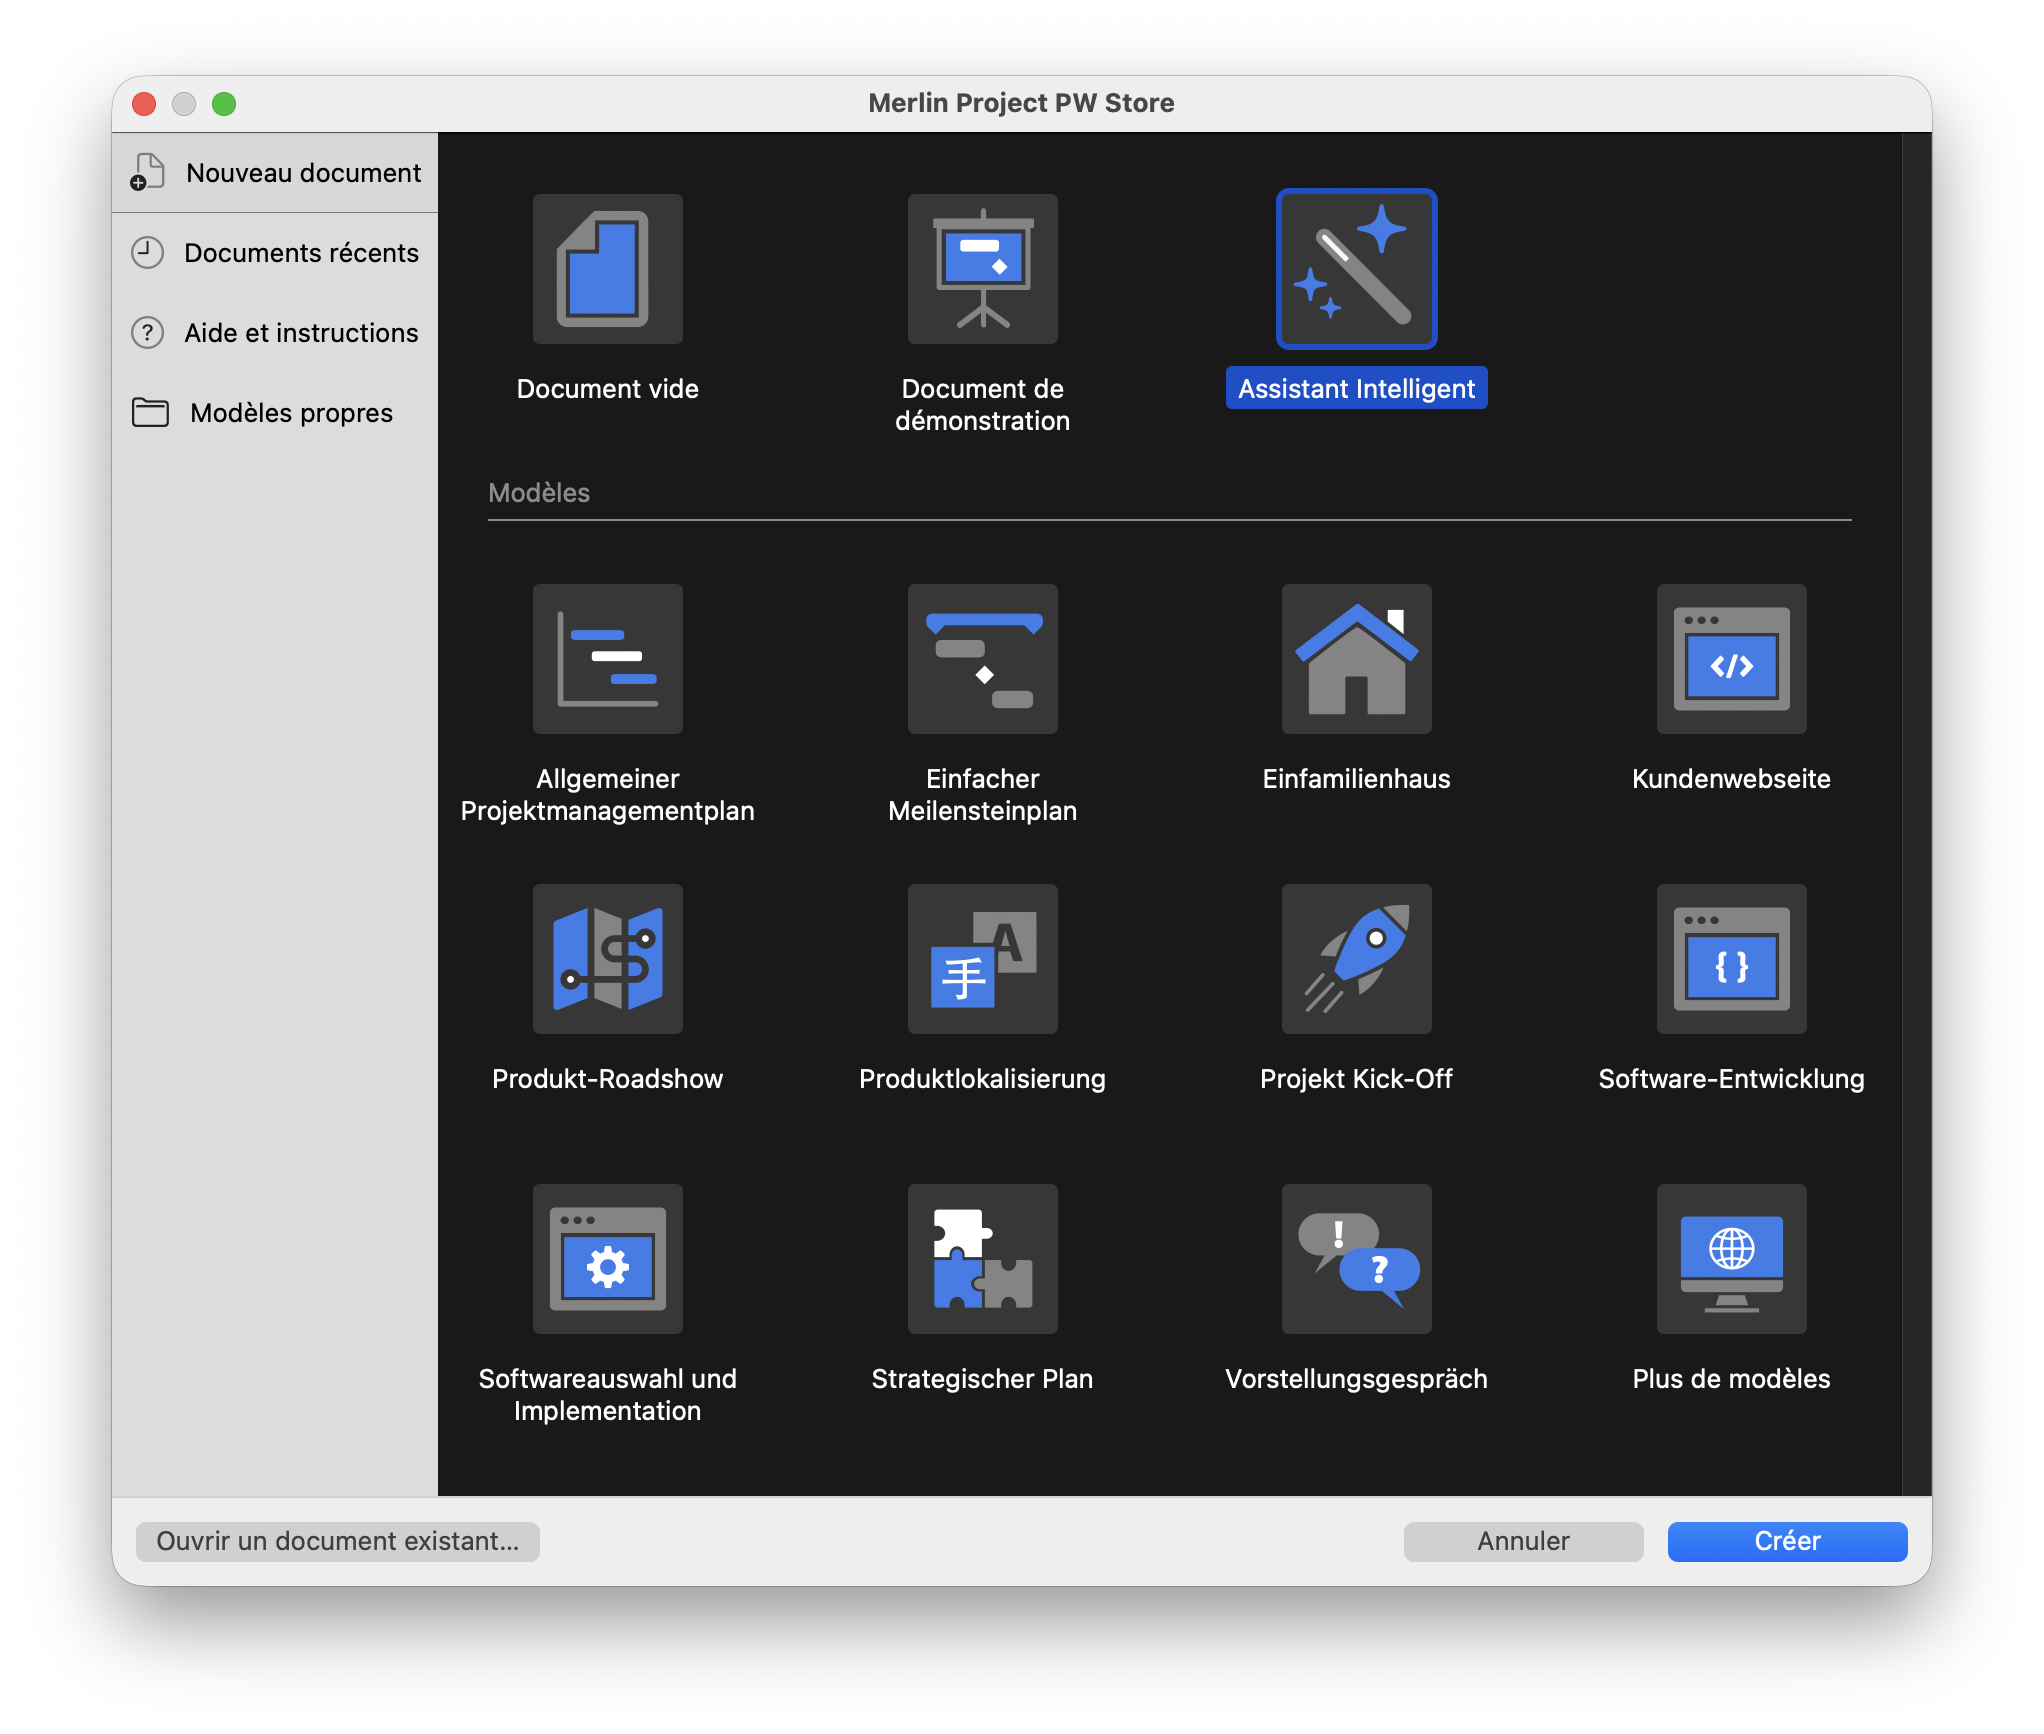Pick the Softwareauswahl und Implementation gear icon
Viewport: 2044px width, 1734px height.
click(x=608, y=1259)
